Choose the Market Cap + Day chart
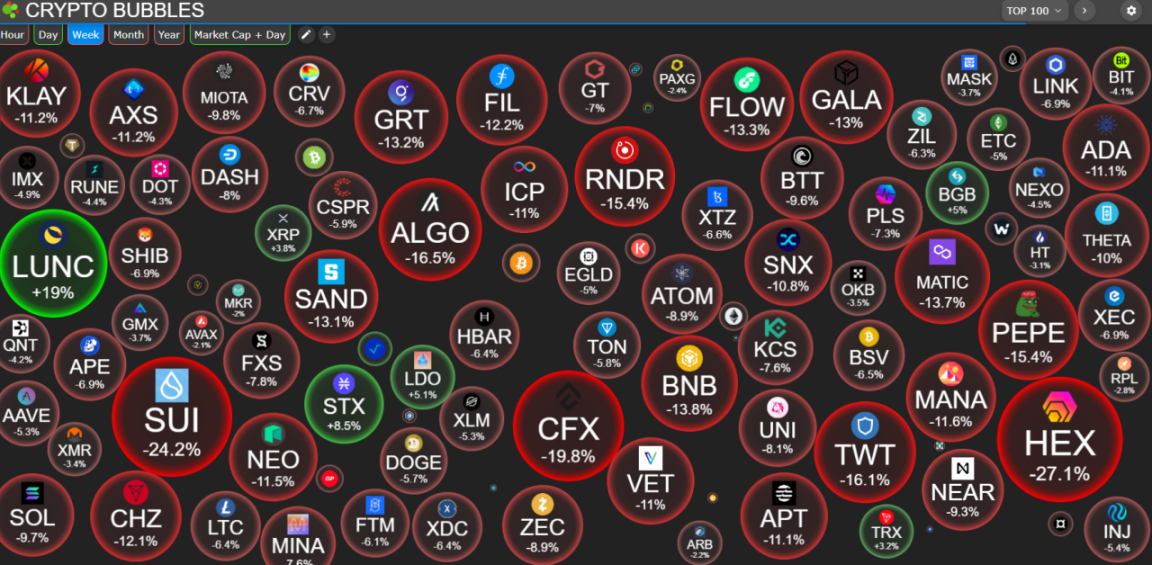 240,35
